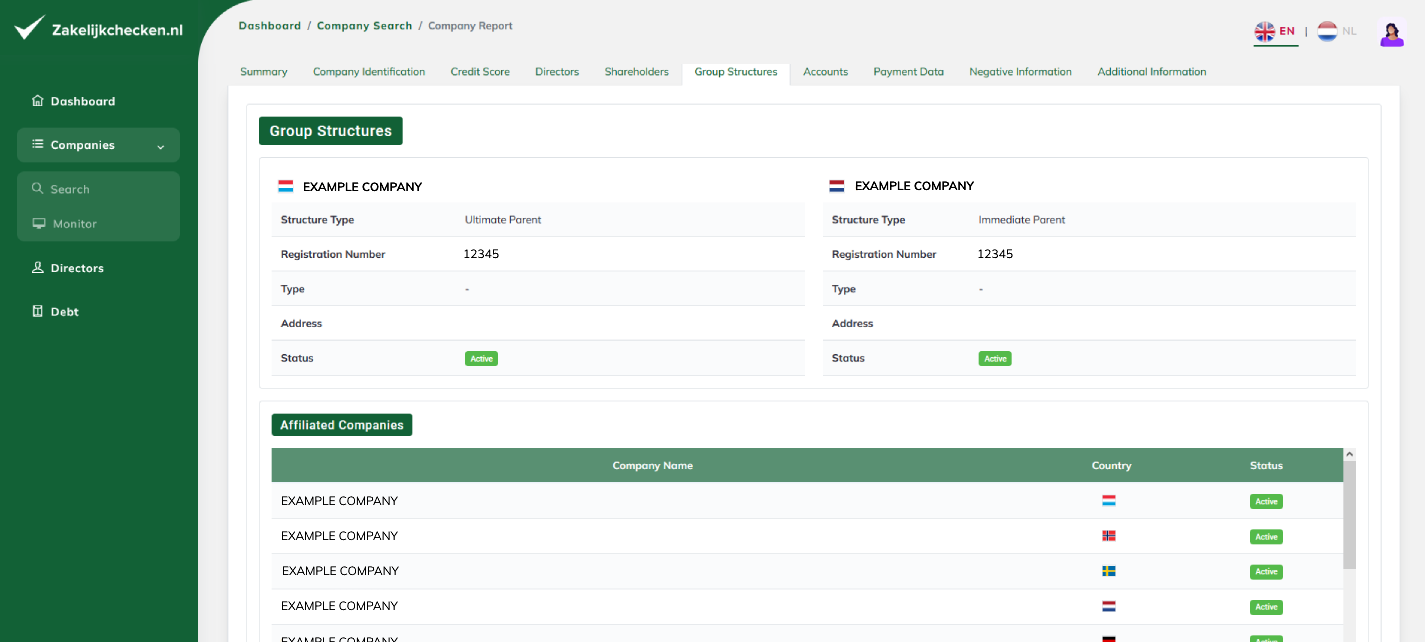Click the Country column header

tap(1112, 466)
